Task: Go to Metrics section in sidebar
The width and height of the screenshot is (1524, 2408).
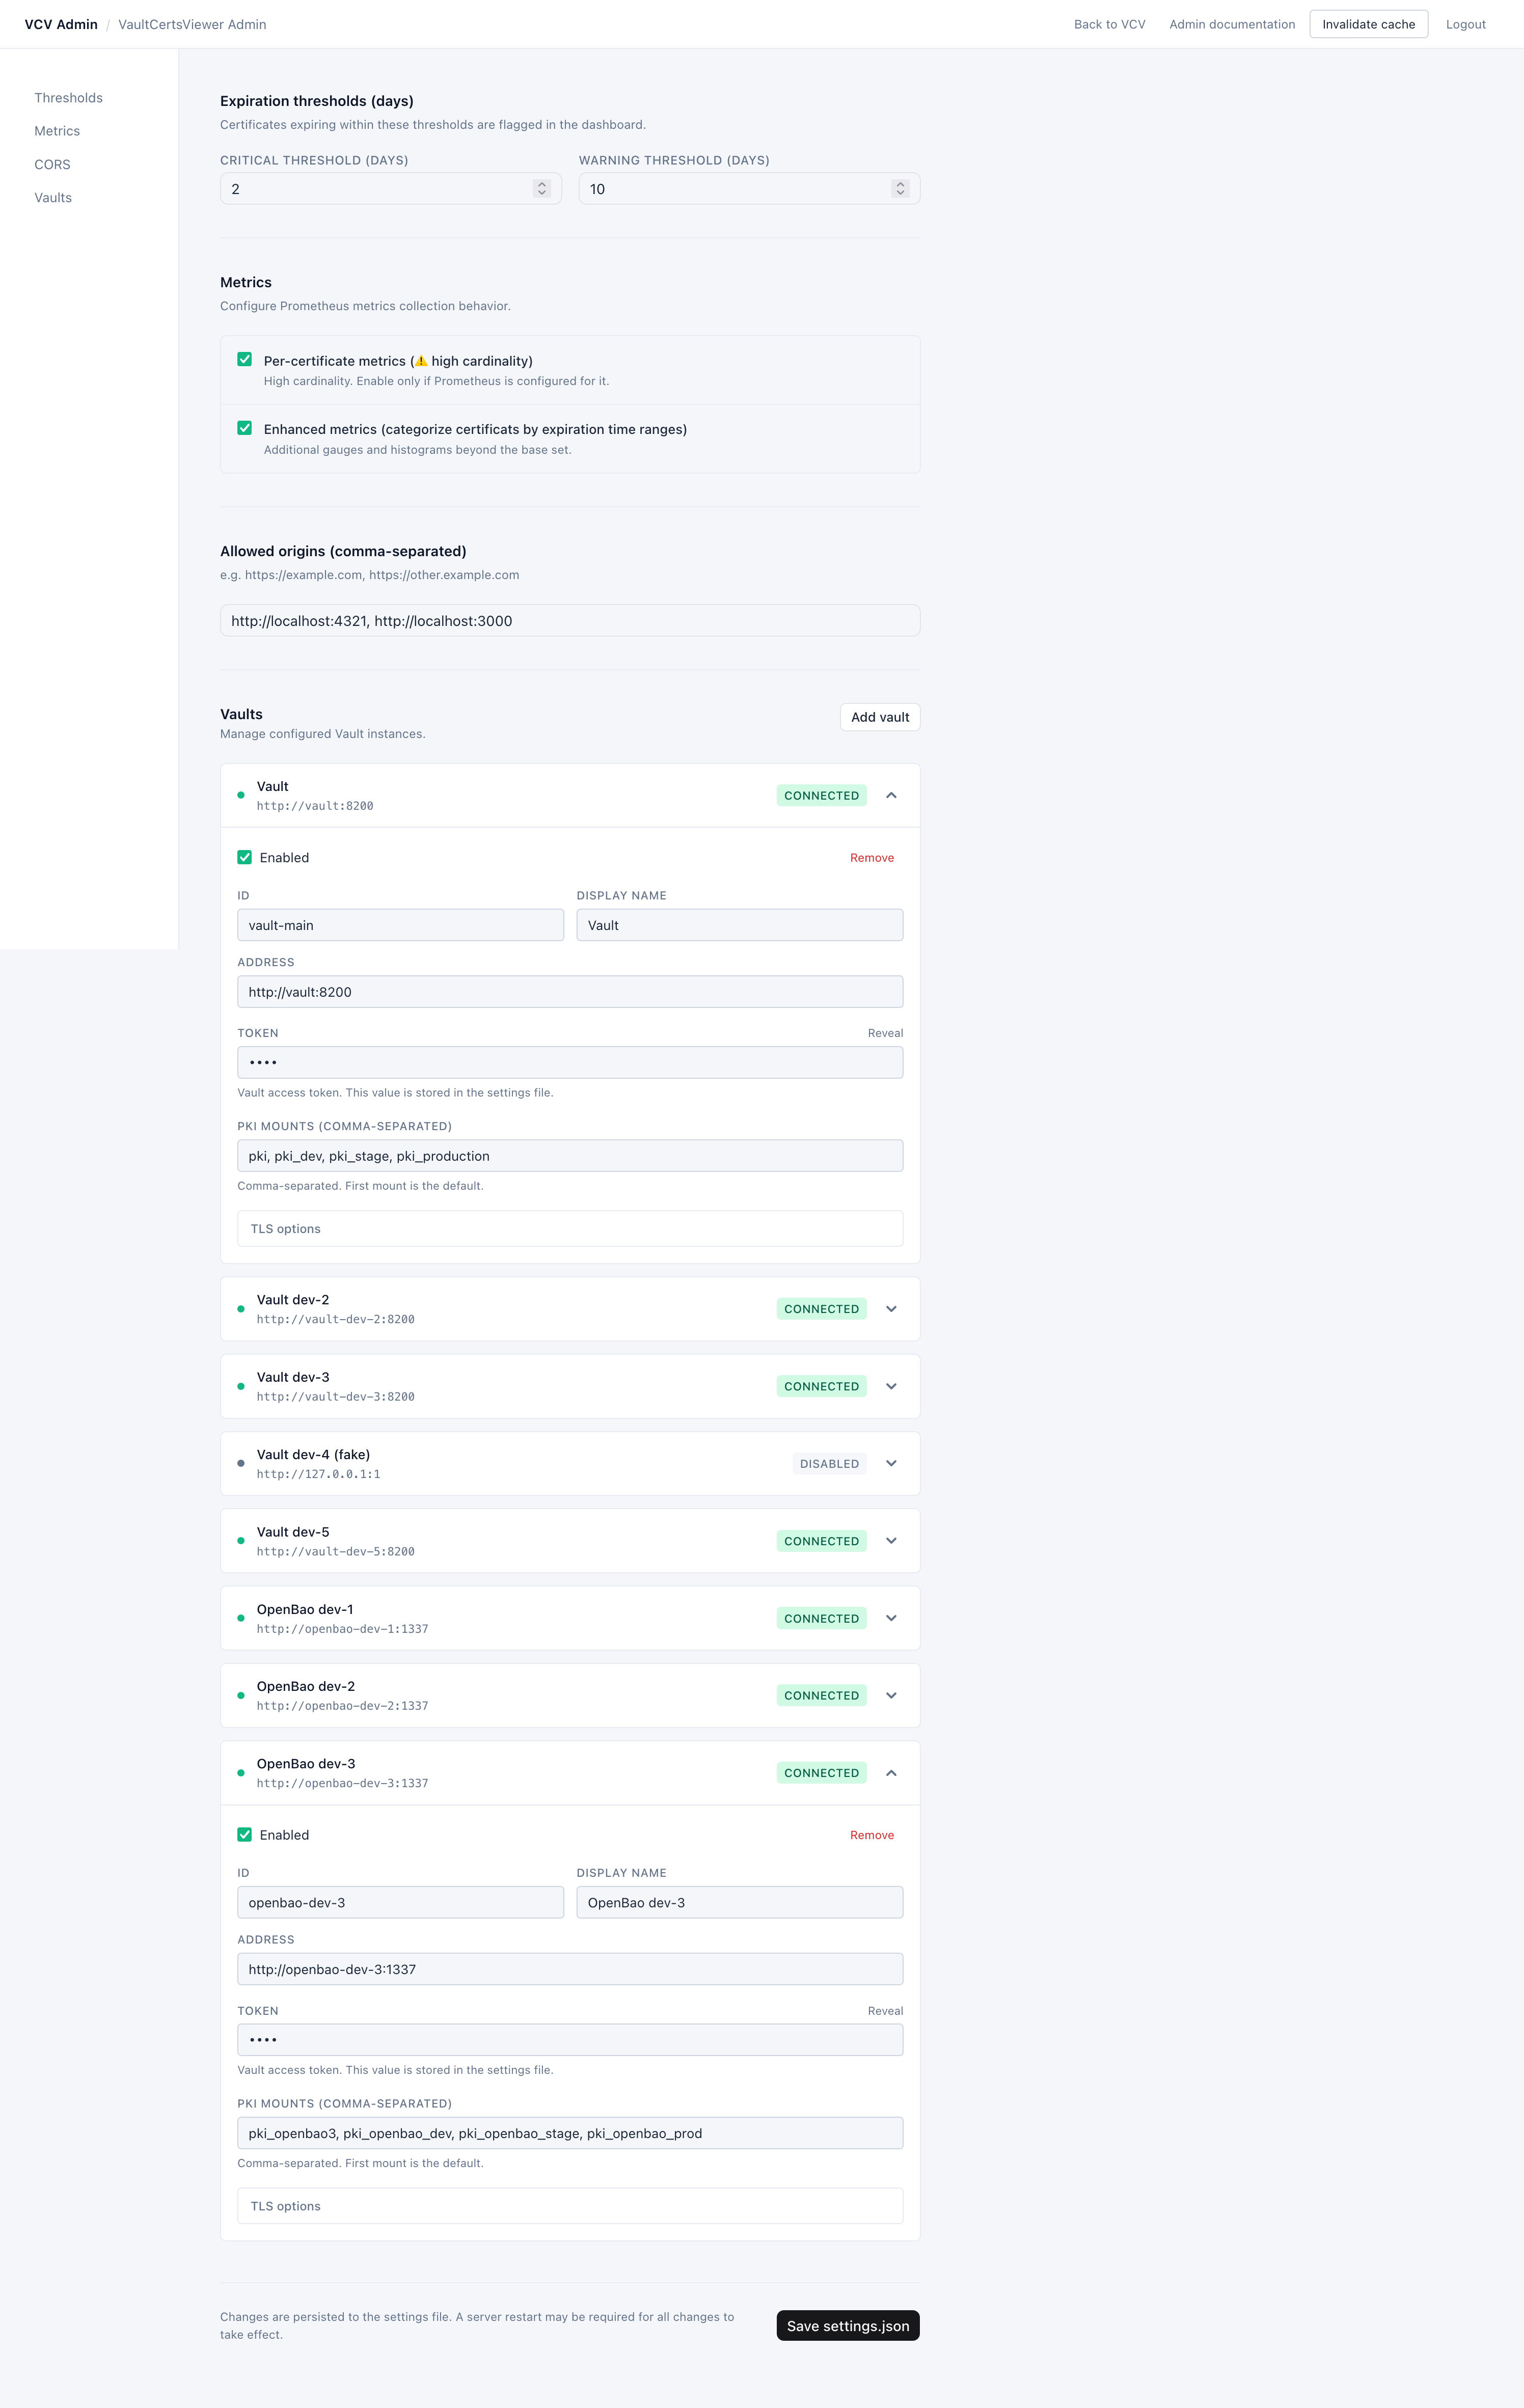Action: pyautogui.click(x=57, y=131)
